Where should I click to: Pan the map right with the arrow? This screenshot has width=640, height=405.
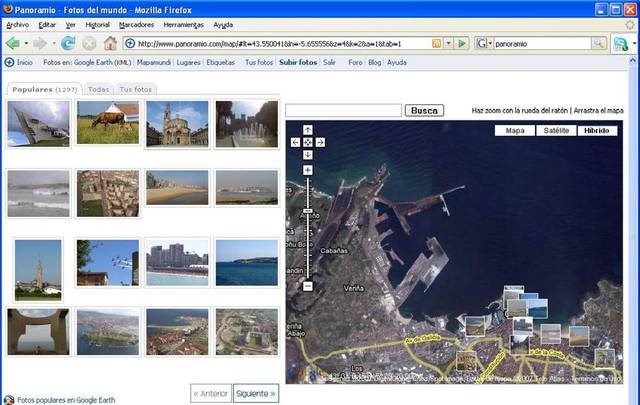click(x=320, y=142)
